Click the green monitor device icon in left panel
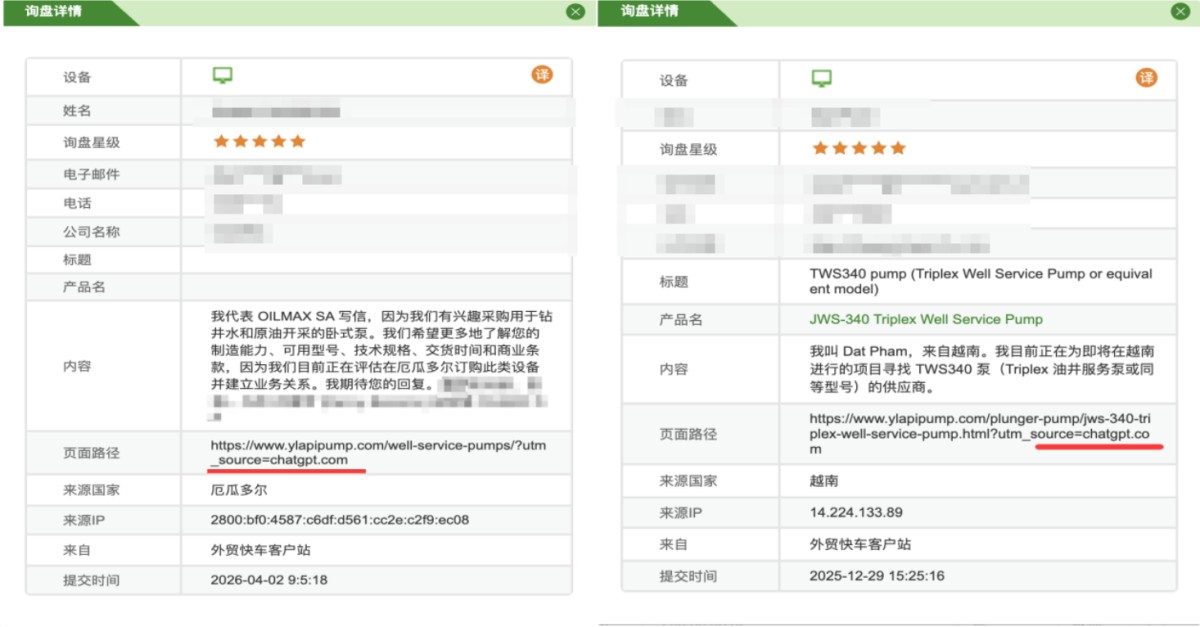 pos(222,76)
